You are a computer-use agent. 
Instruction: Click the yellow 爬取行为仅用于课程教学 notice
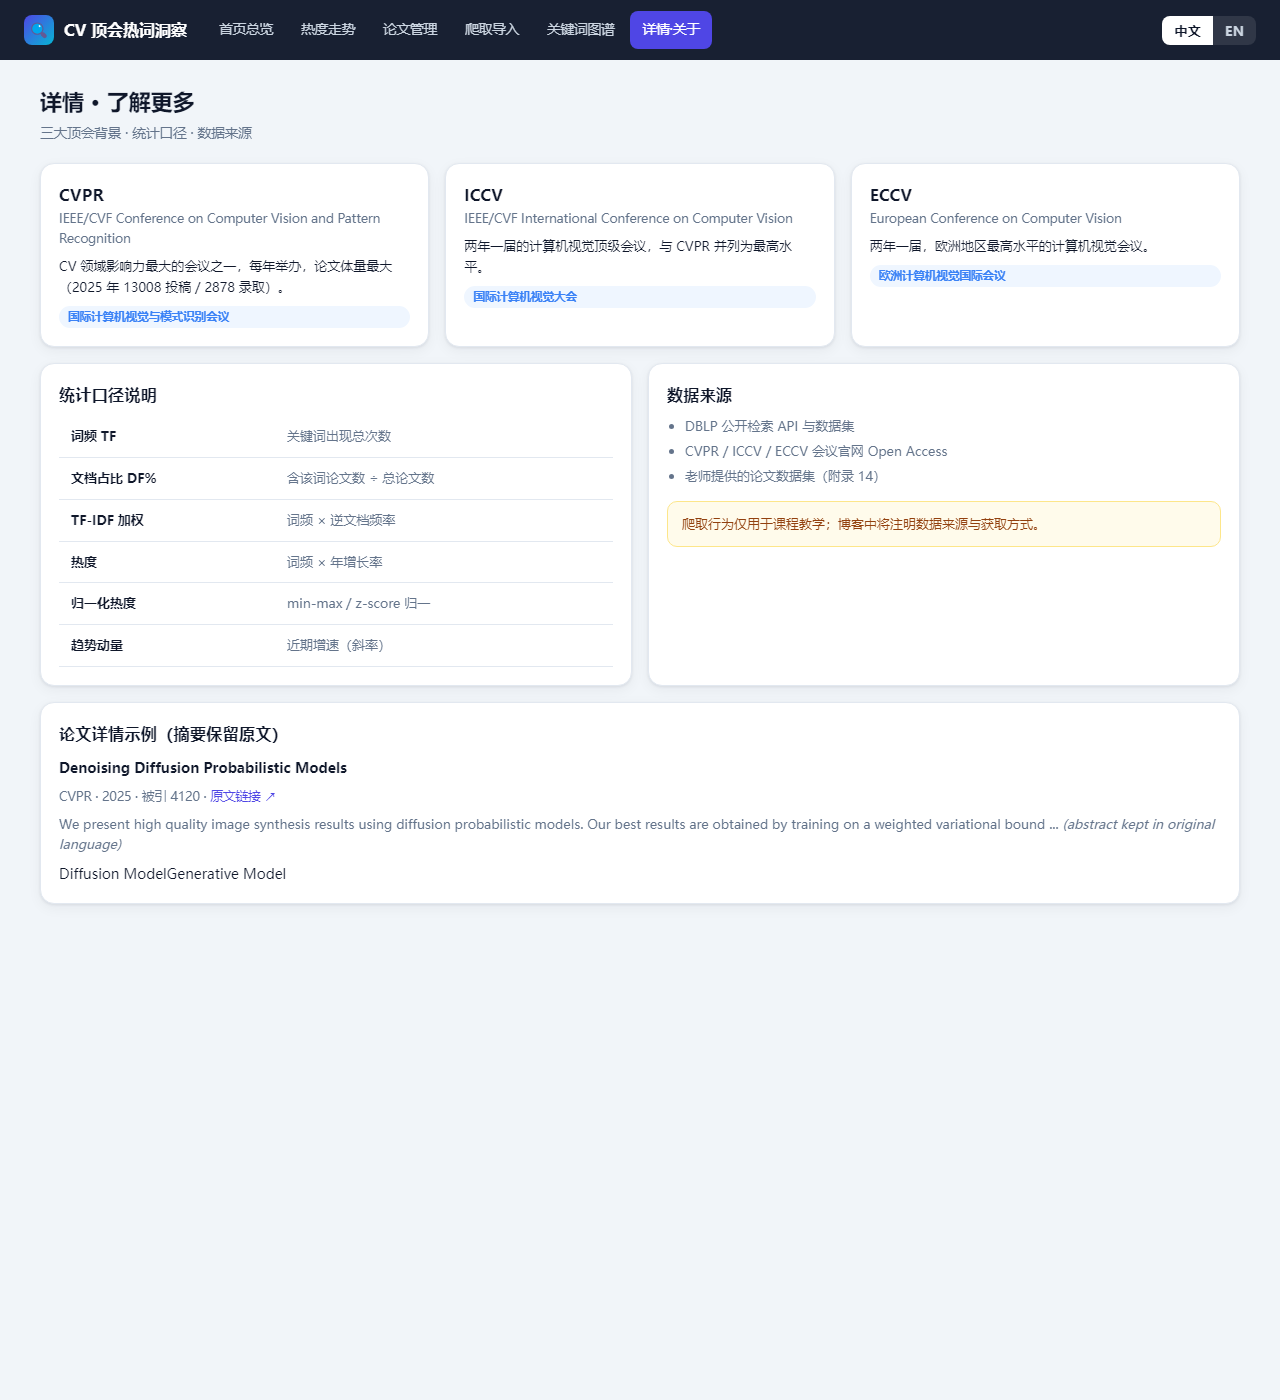(944, 524)
